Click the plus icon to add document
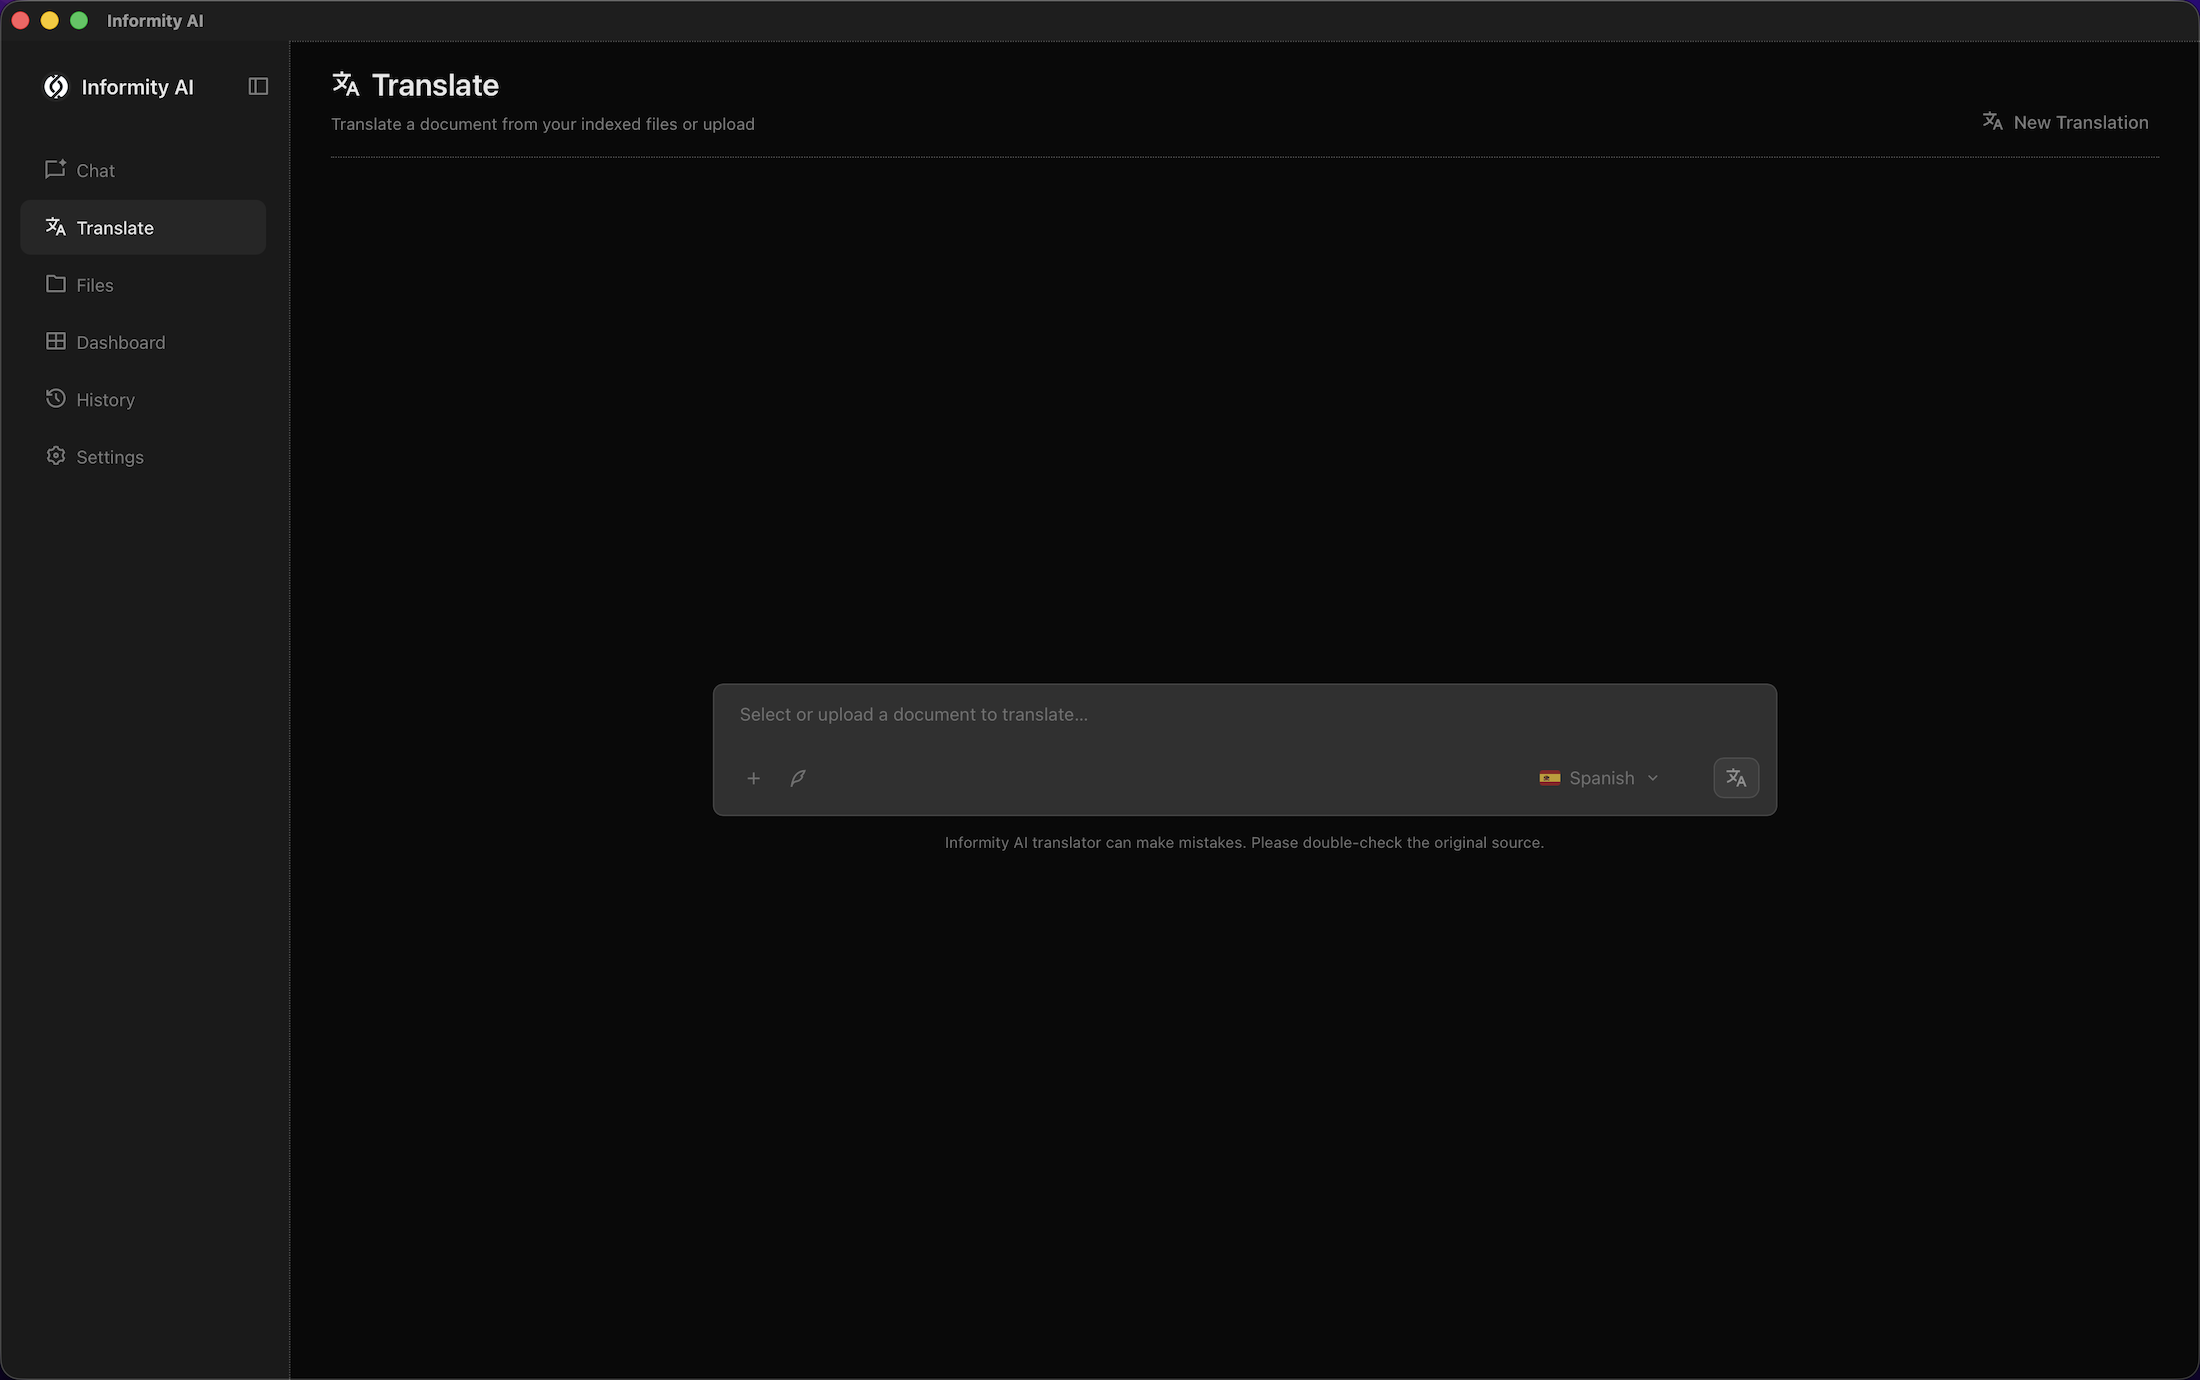This screenshot has width=2200, height=1380. click(753, 778)
